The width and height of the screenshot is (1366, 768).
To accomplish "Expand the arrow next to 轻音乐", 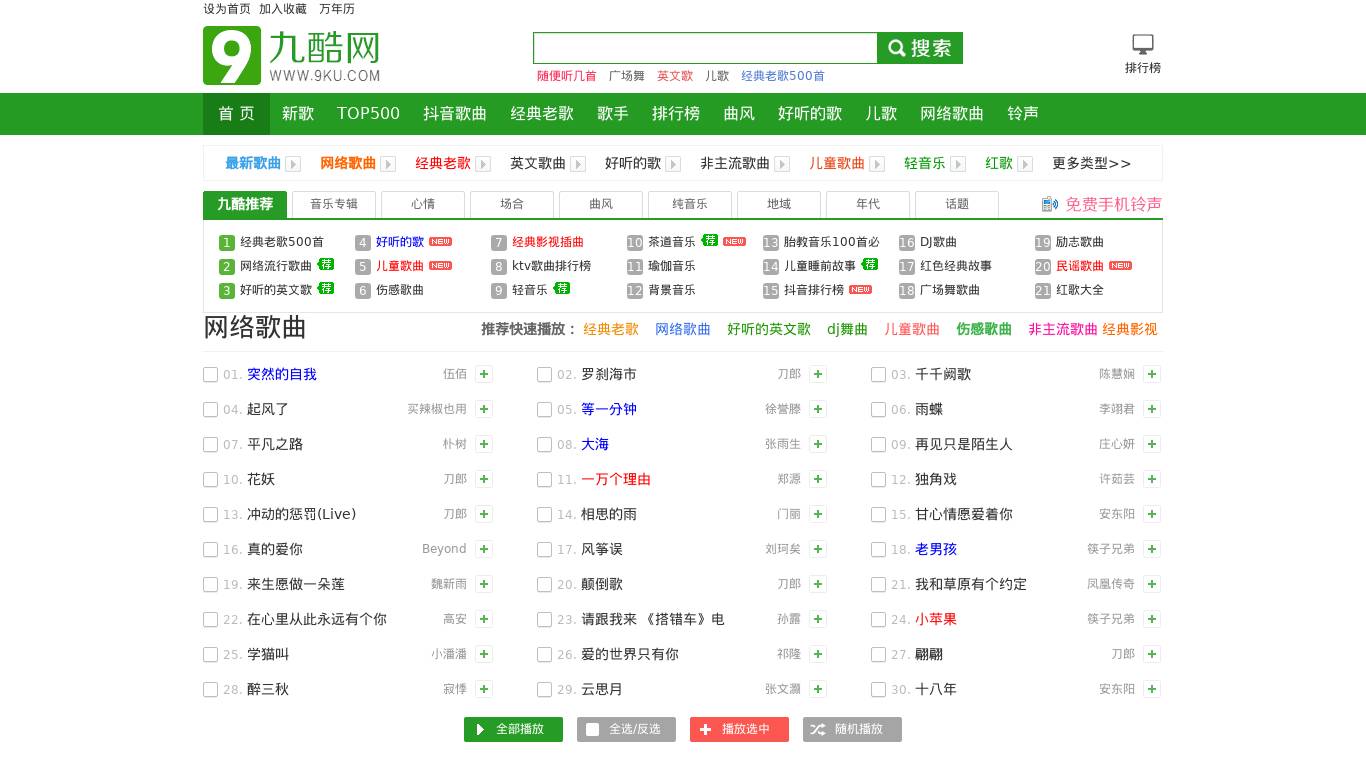I will click(958, 163).
